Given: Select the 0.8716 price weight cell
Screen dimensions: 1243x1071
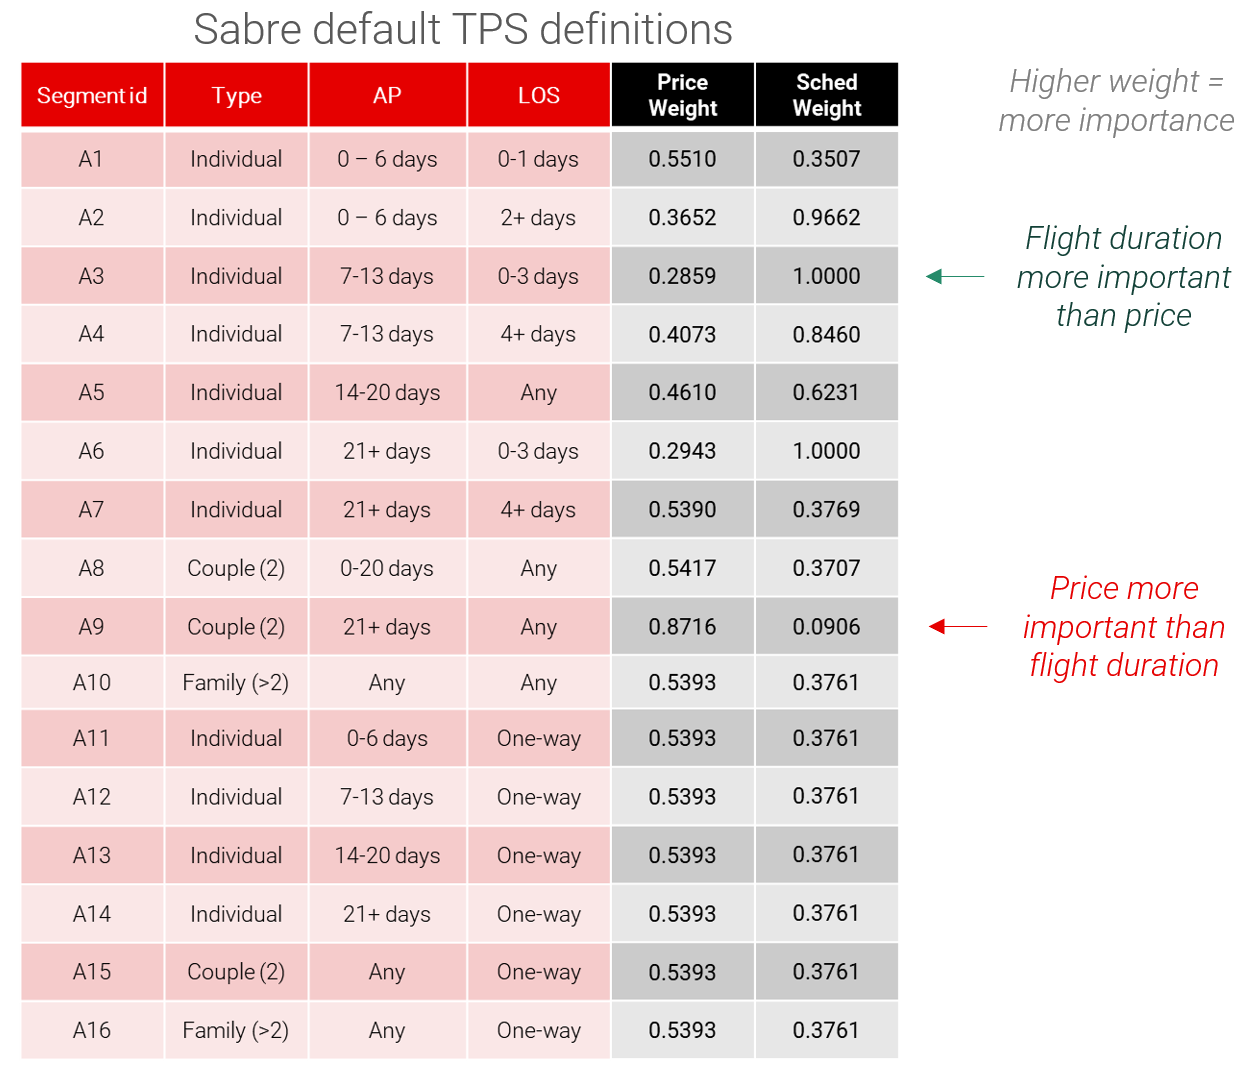Looking at the screenshot, I should click(x=682, y=627).
